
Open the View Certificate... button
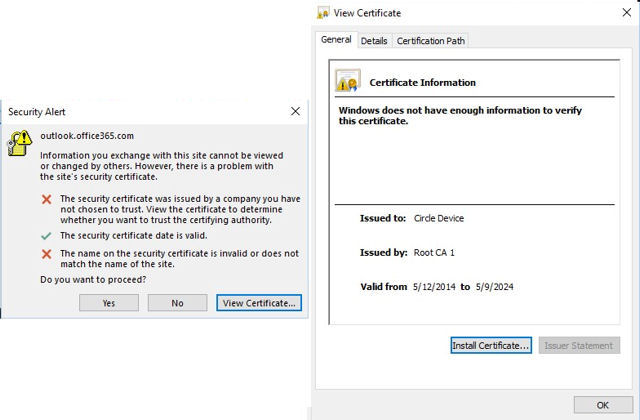pyautogui.click(x=259, y=303)
